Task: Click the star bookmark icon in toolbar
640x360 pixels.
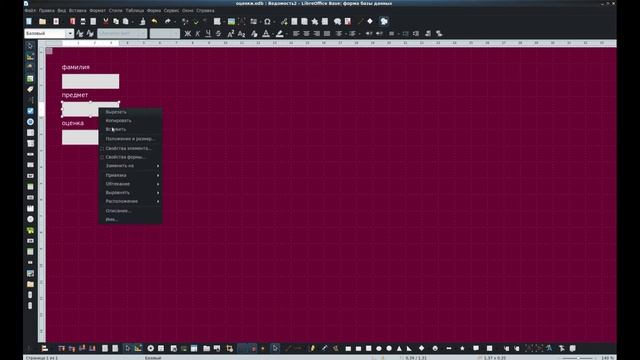Action: point(315,21)
